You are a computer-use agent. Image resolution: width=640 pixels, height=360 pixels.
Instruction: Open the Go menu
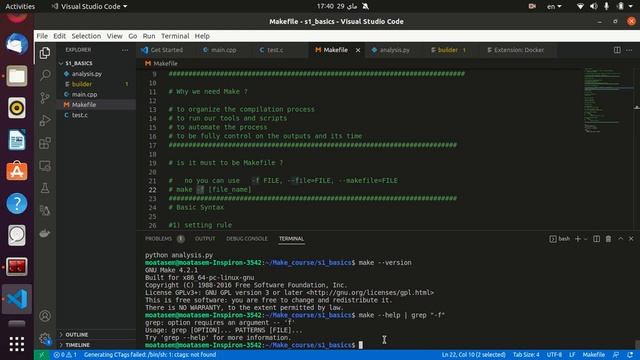click(x=133, y=36)
